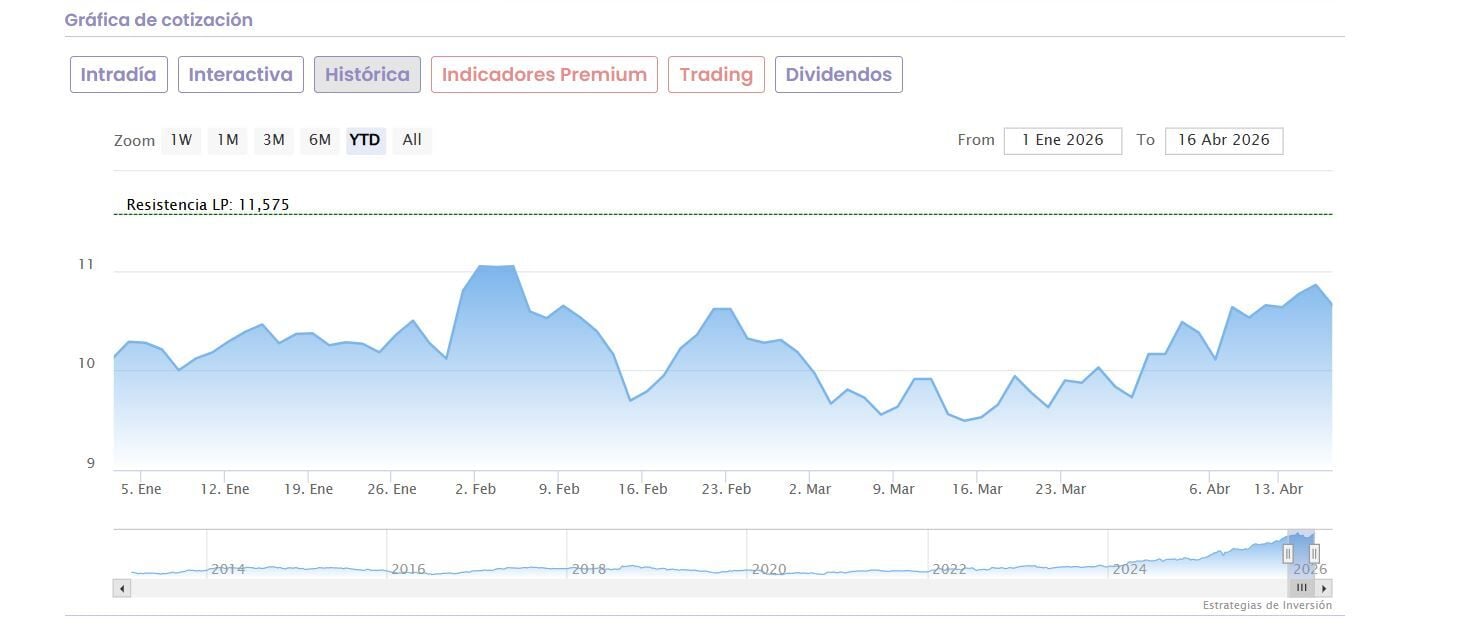Image resolution: width=1482 pixels, height=639 pixels.
Task: Set chart zoom to 1W
Action: [x=181, y=140]
